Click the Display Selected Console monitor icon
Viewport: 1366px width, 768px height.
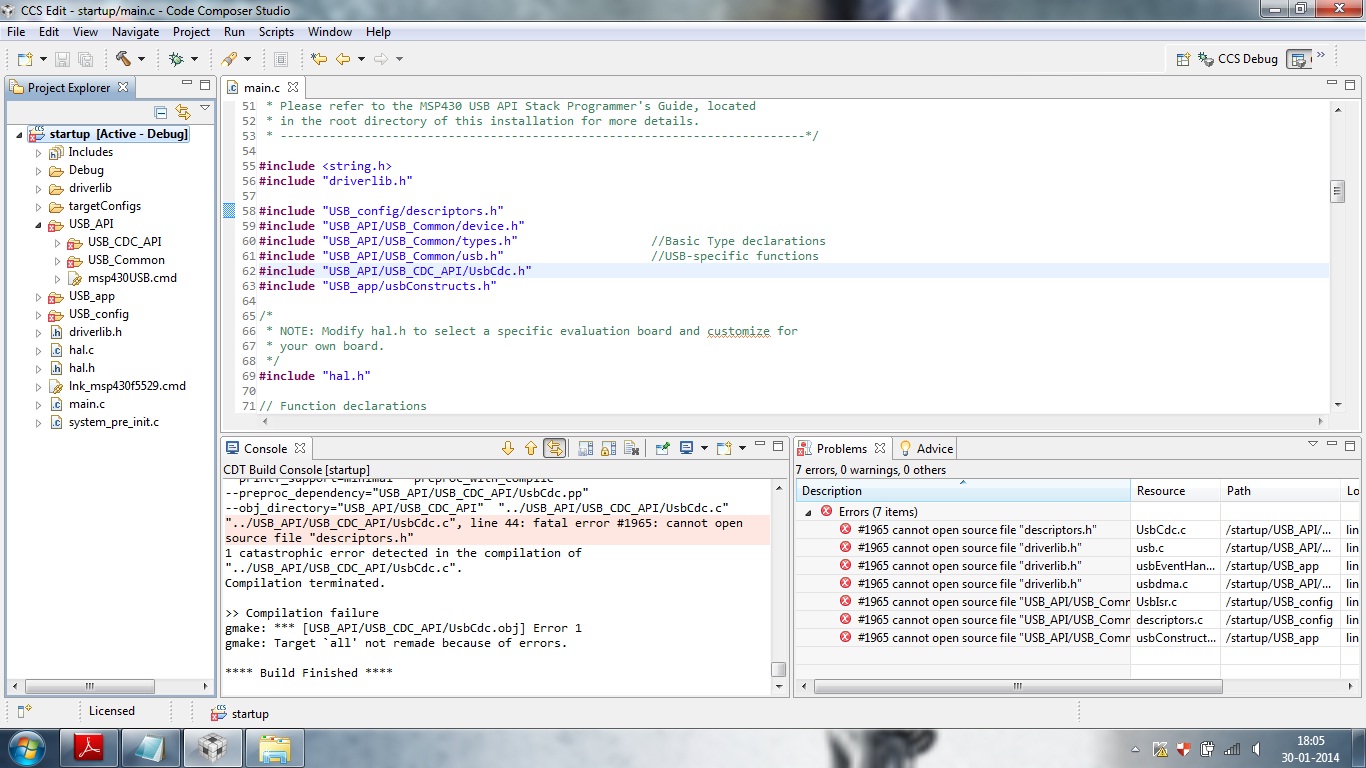687,448
